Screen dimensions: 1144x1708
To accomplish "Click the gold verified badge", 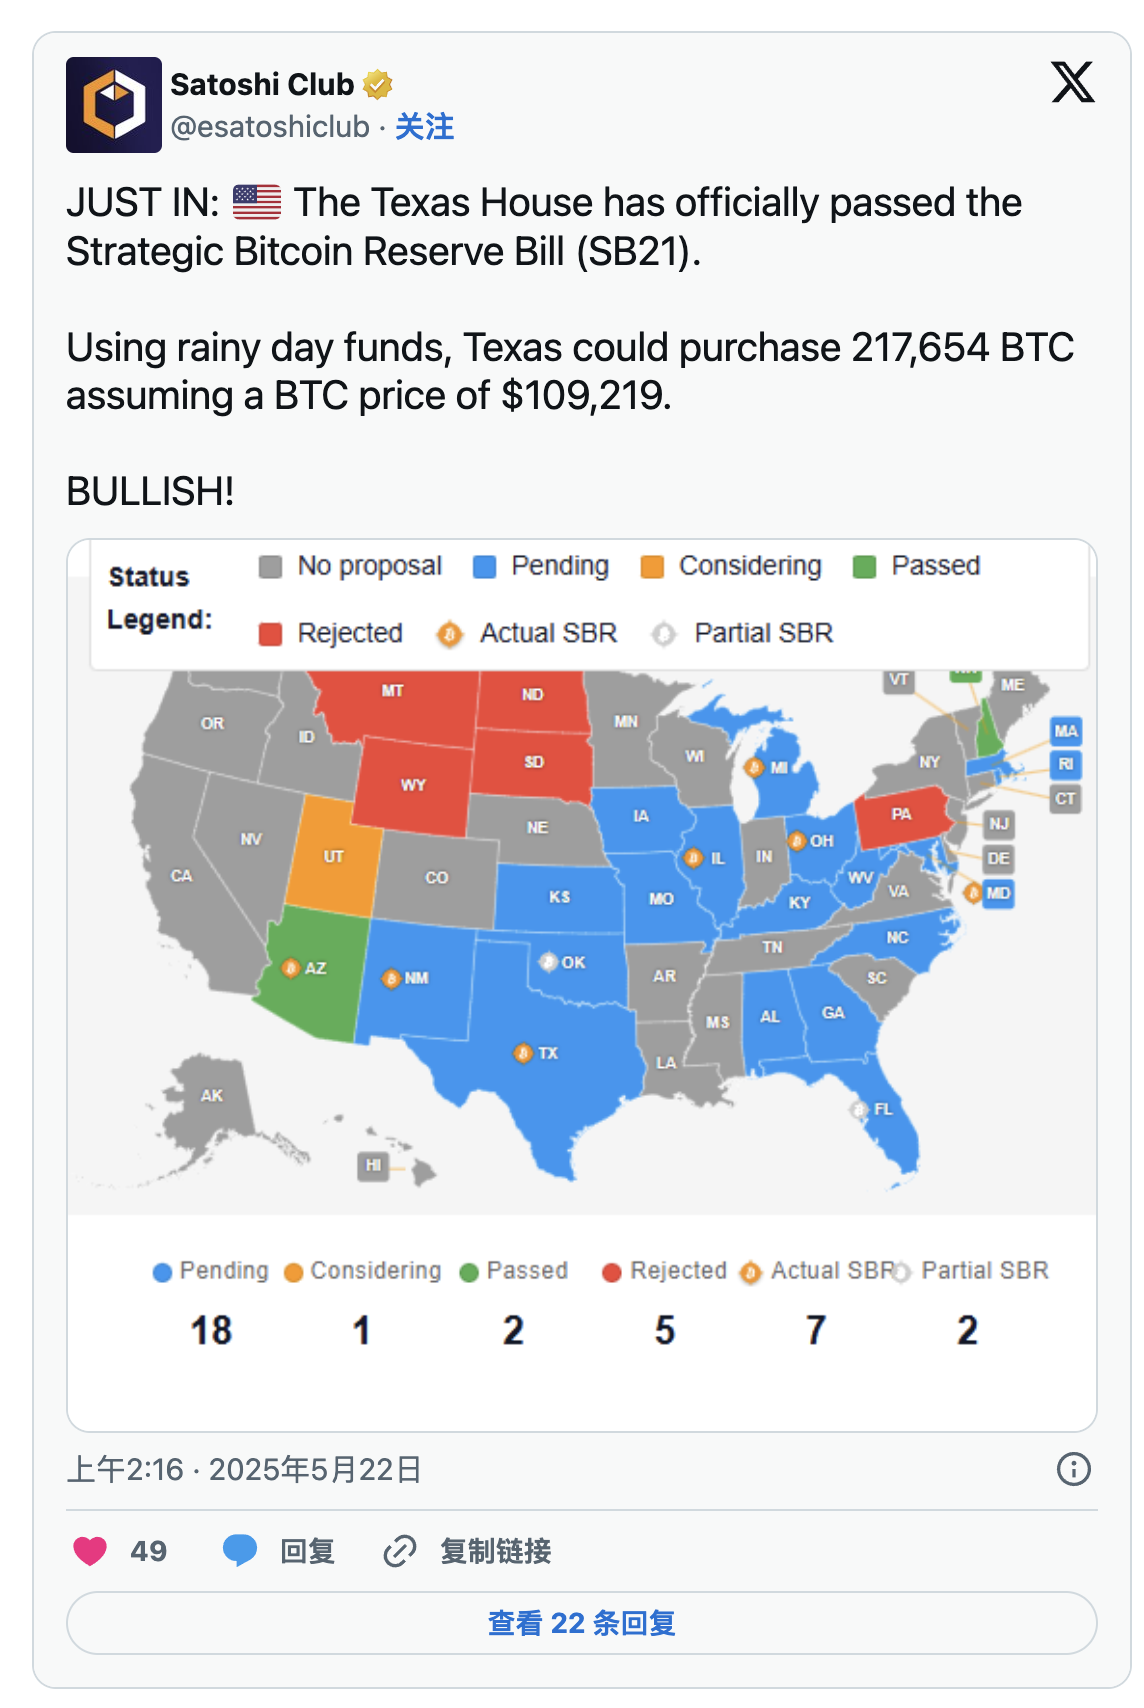I will pyautogui.click(x=377, y=85).
